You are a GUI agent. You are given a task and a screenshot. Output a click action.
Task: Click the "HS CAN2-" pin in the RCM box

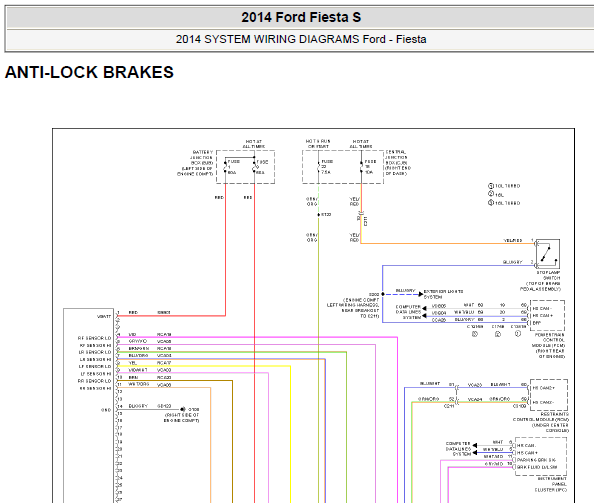tap(543, 402)
